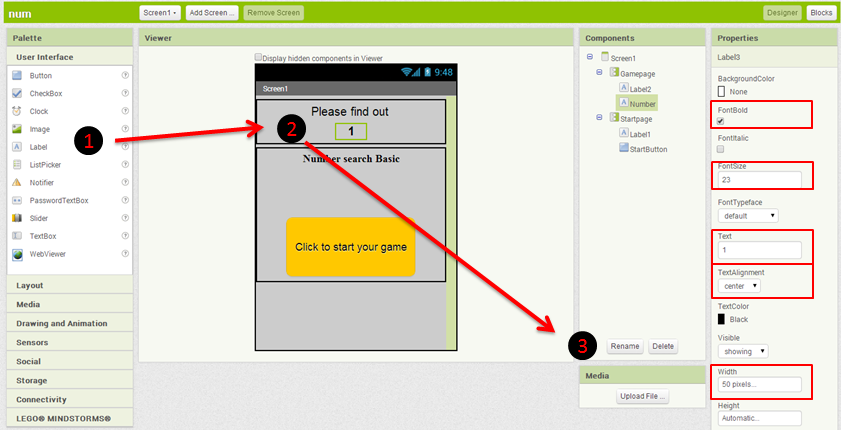Open the Visible showing dropdown
The image size is (841, 435).
click(x=743, y=351)
